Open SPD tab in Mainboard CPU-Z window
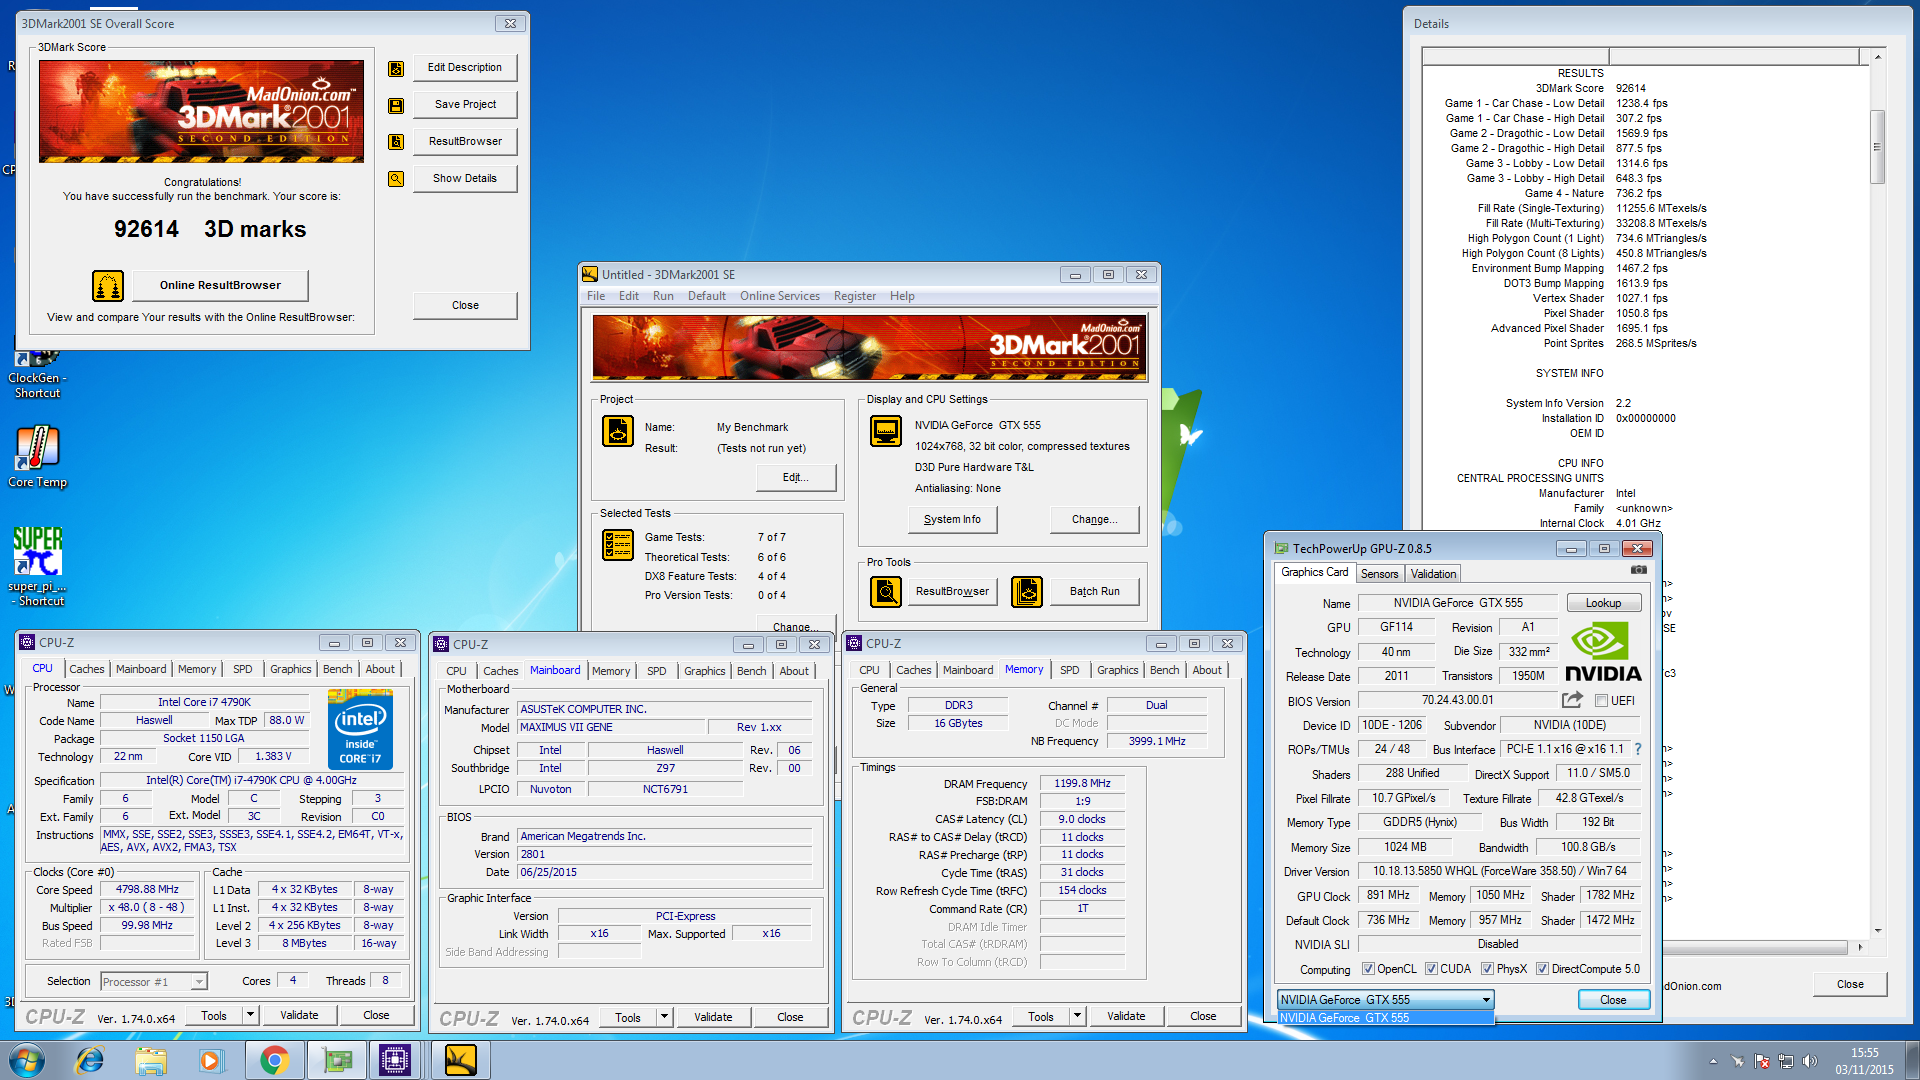 pos(656,671)
